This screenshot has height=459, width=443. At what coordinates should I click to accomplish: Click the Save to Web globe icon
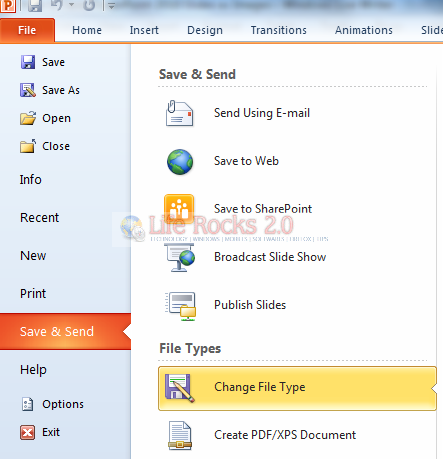(180, 162)
